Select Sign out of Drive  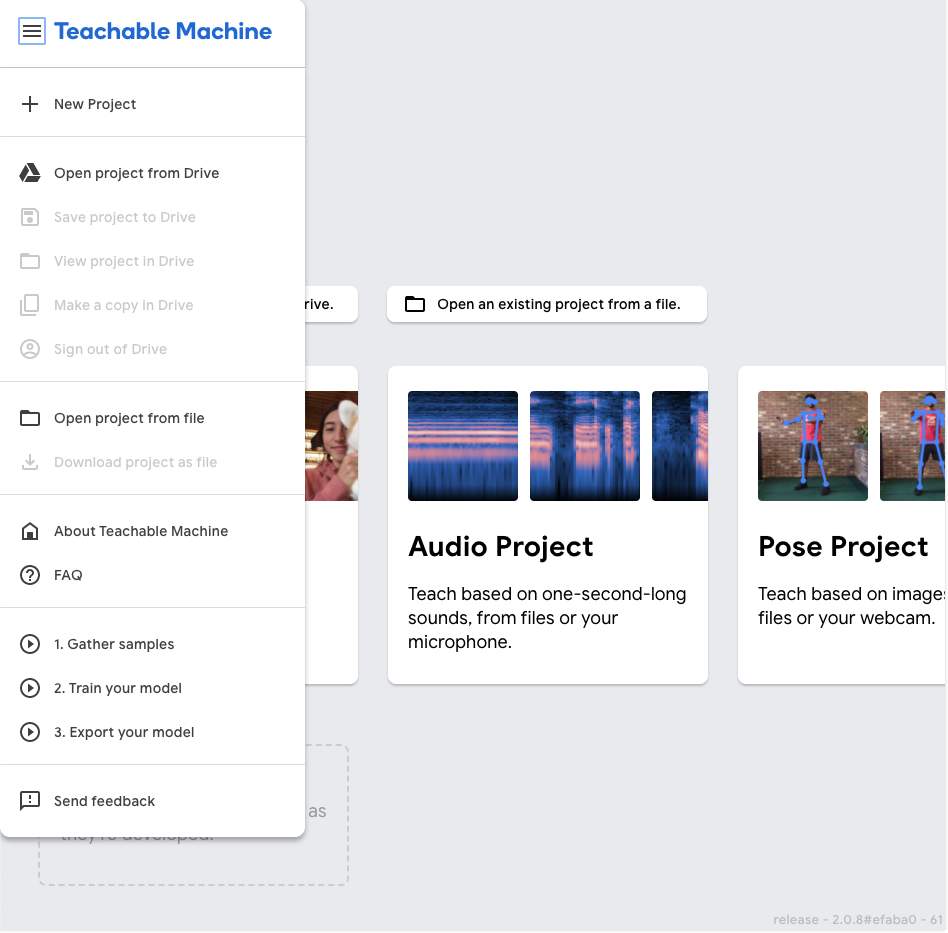(110, 349)
